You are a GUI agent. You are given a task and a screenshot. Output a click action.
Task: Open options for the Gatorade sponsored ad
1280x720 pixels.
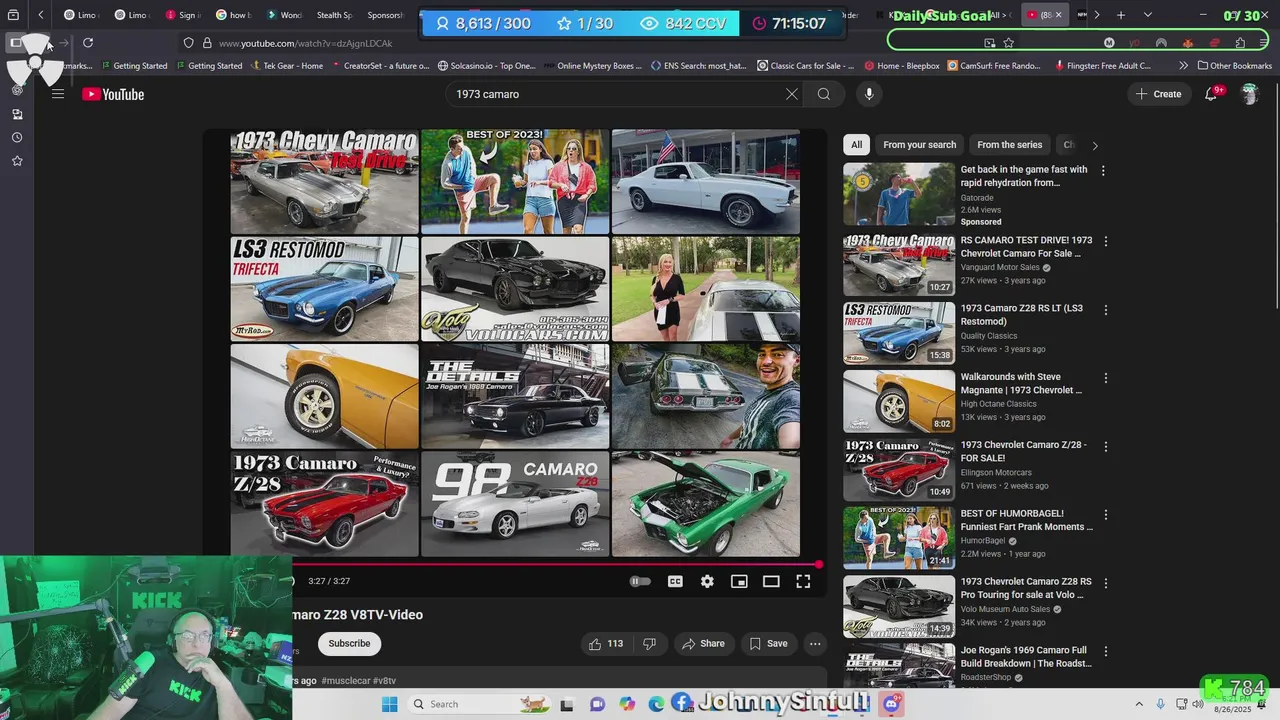click(x=1103, y=171)
